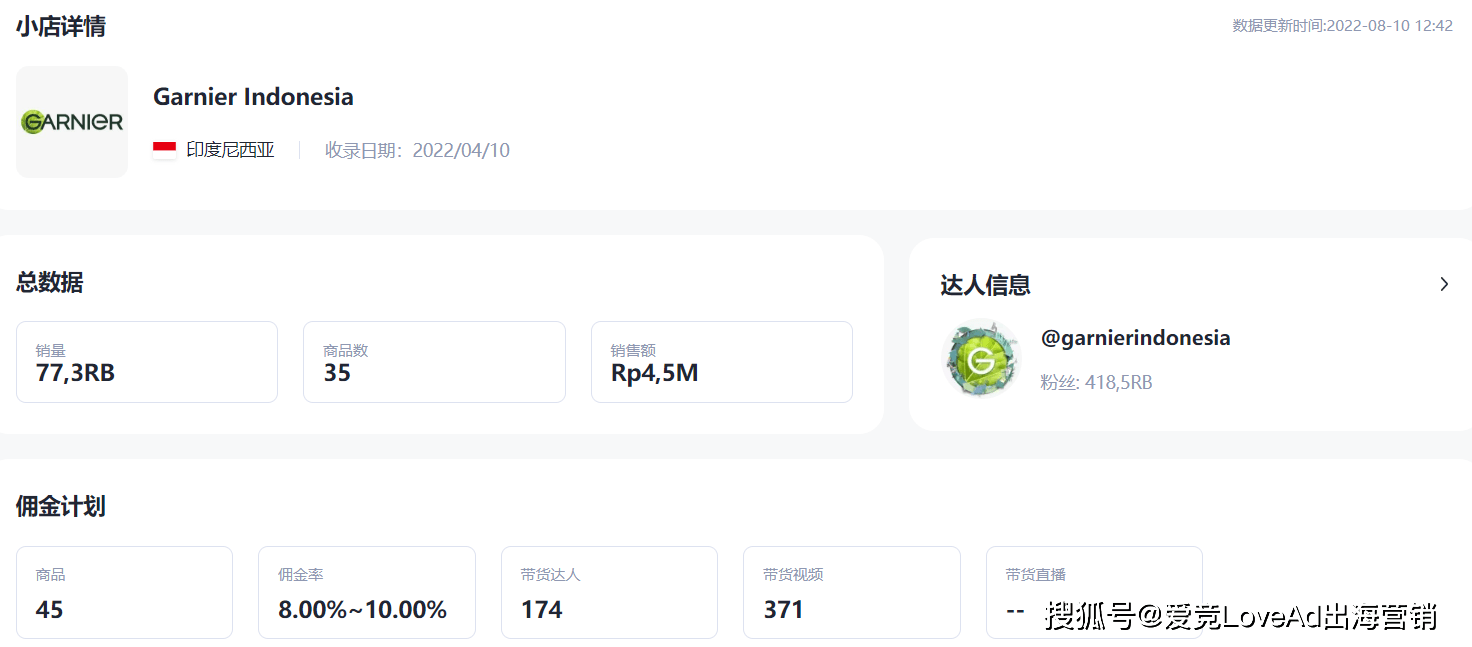Select the 商品数 35 card
1472x647 pixels.
pyautogui.click(x=434, y=362)
